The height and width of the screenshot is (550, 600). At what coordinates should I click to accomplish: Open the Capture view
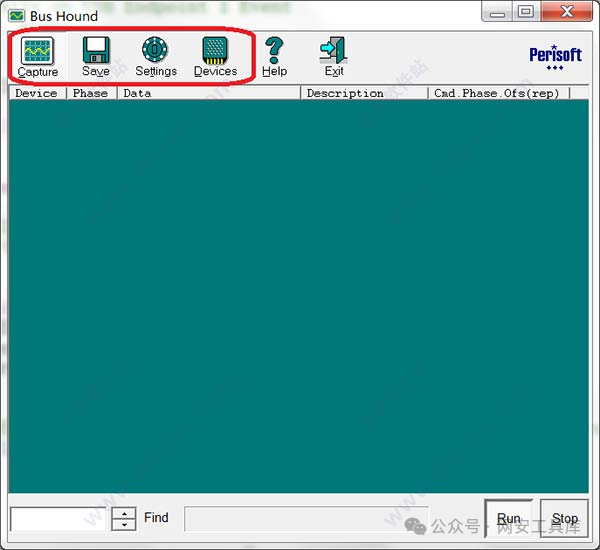[x=38, y=56]
